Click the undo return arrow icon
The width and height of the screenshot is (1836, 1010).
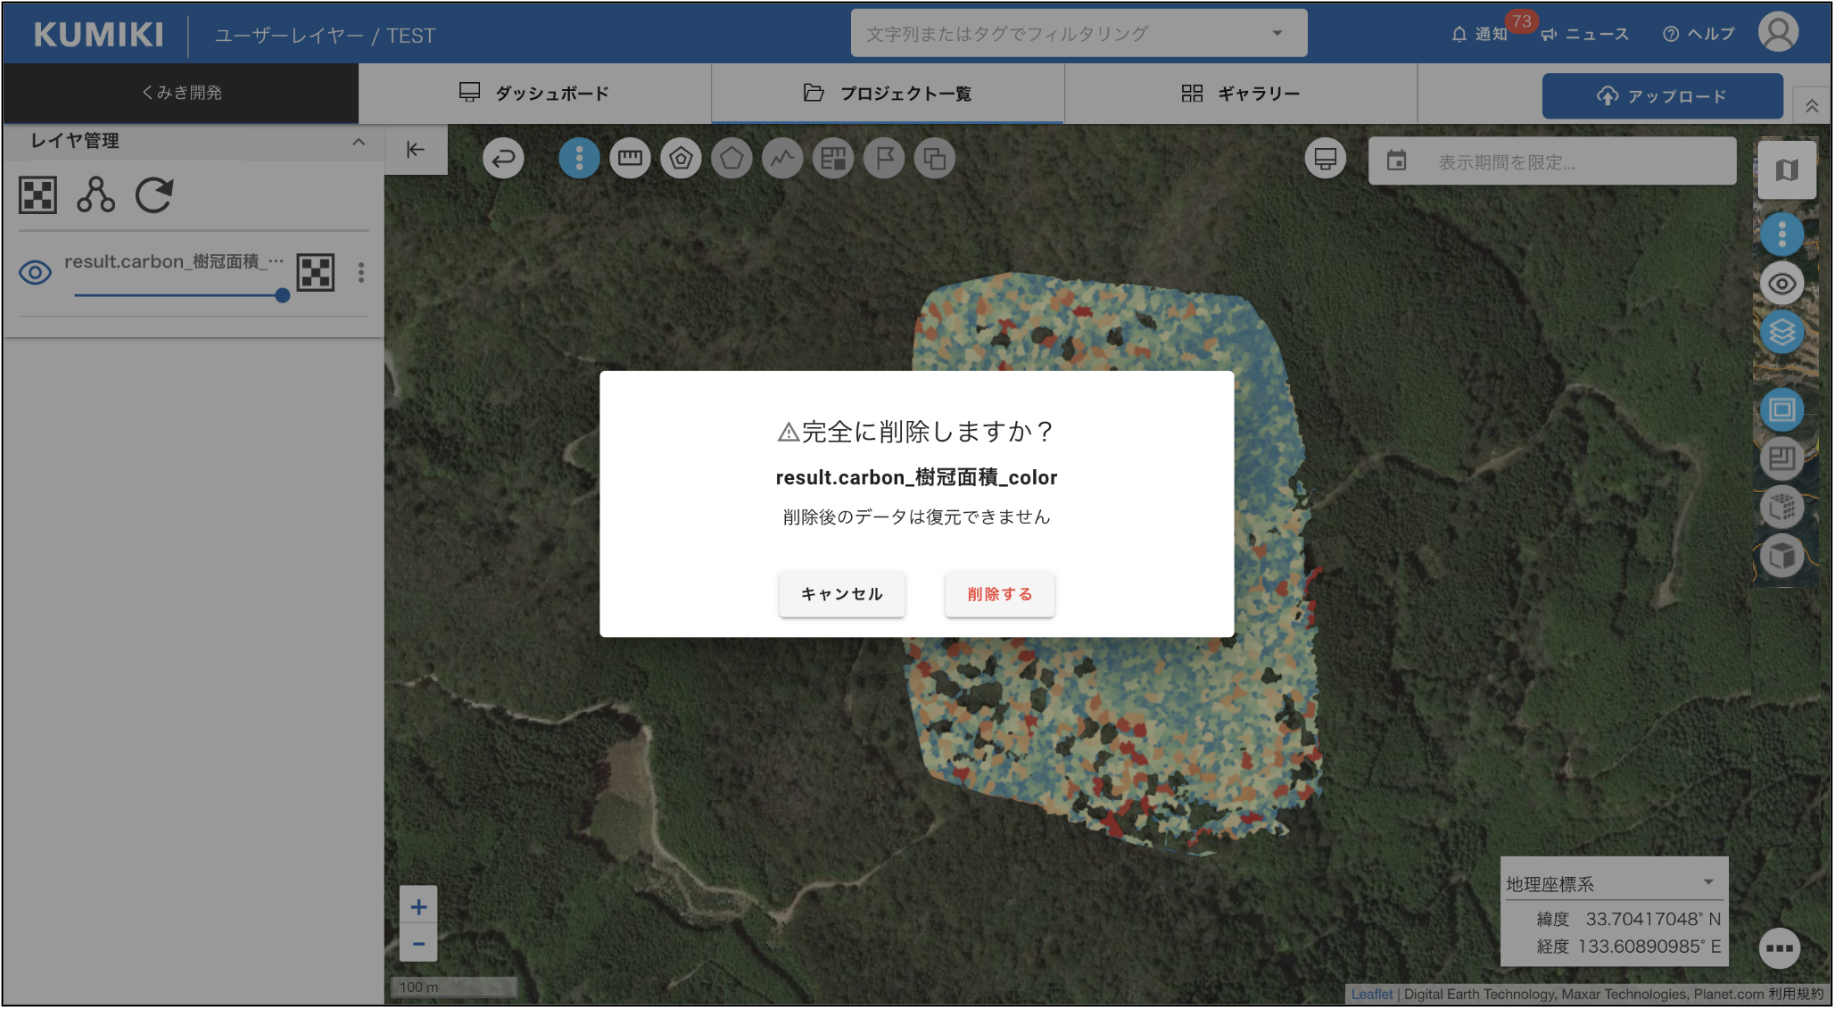coord(503,158)
